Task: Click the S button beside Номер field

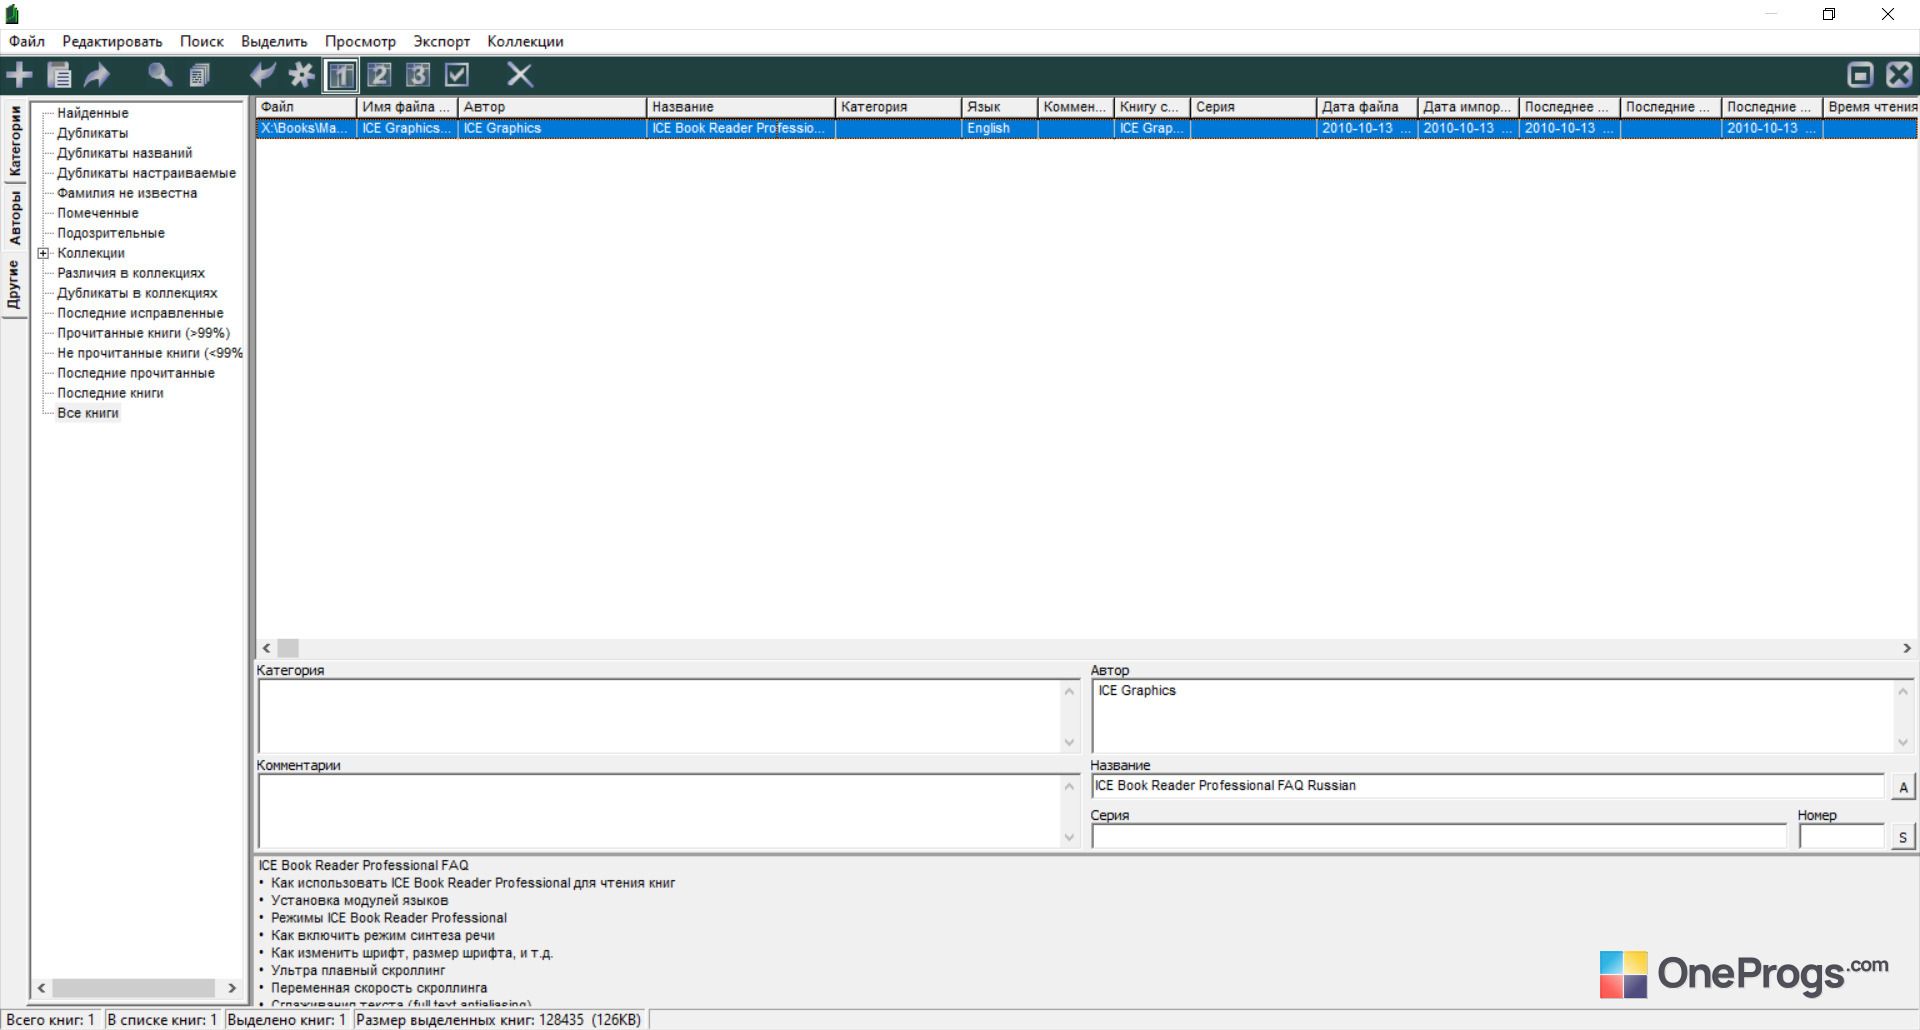Action: pos(1903,837)
